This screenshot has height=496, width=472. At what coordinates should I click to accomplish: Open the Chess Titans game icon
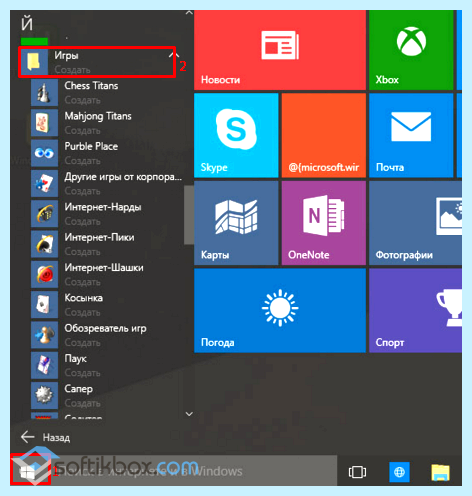coord(44,92)
